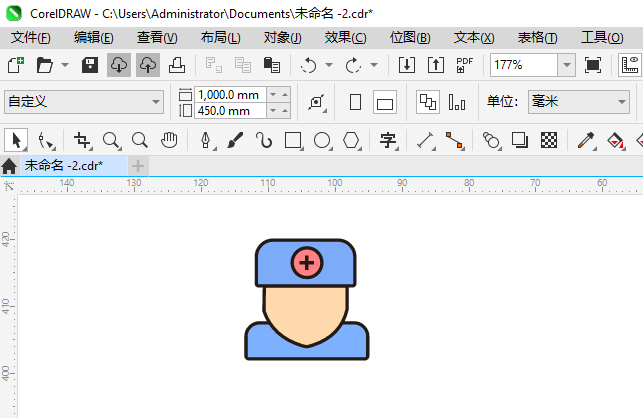Viewport: 643px width, 418px height.
Task: Apply layout to current page only
Action: tap(456, 102)
